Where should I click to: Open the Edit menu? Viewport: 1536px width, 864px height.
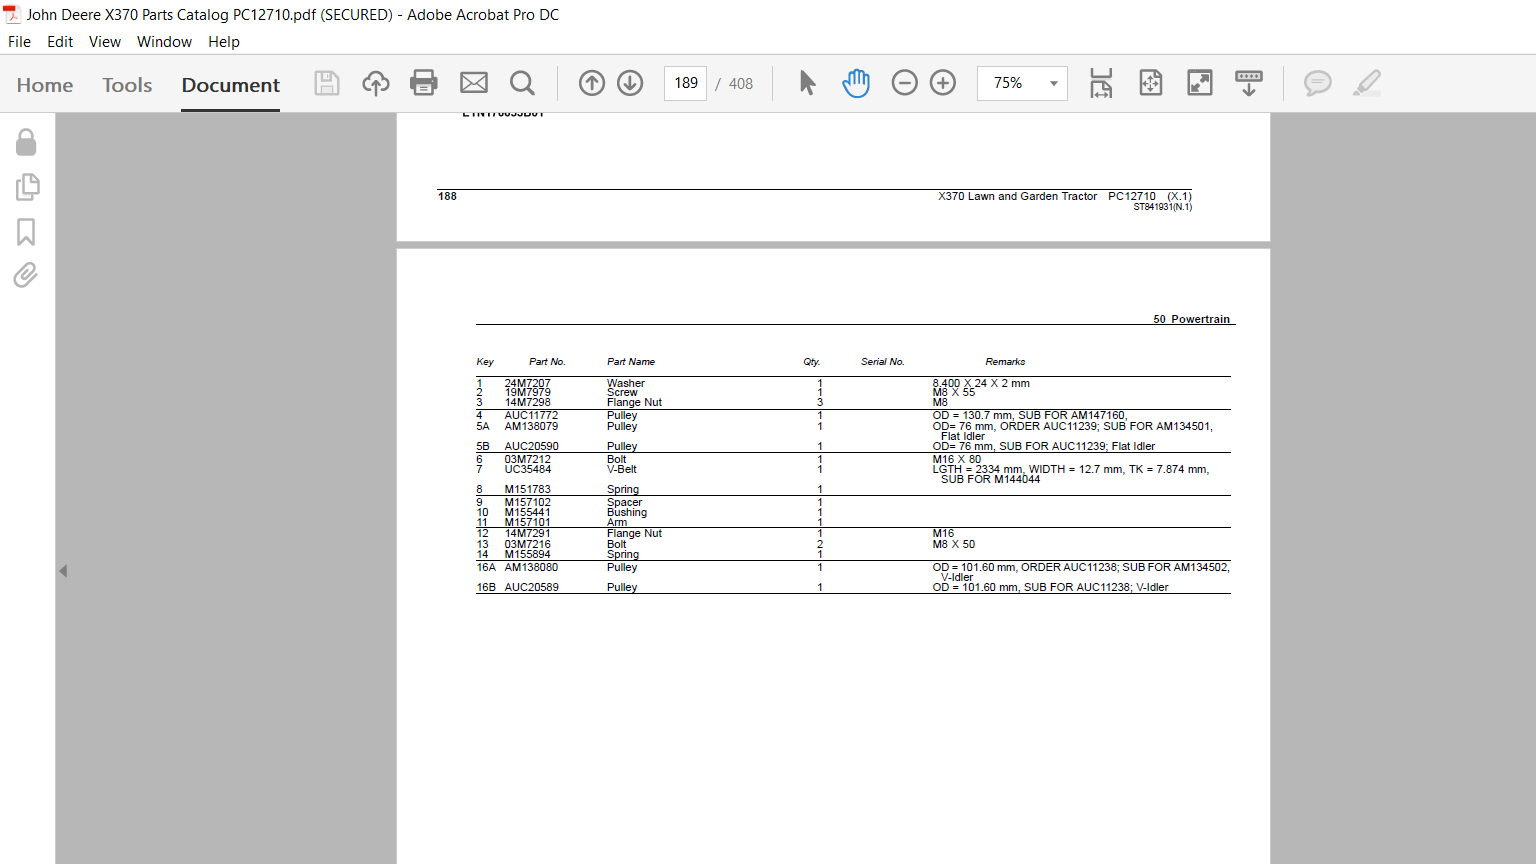point(60,41)
